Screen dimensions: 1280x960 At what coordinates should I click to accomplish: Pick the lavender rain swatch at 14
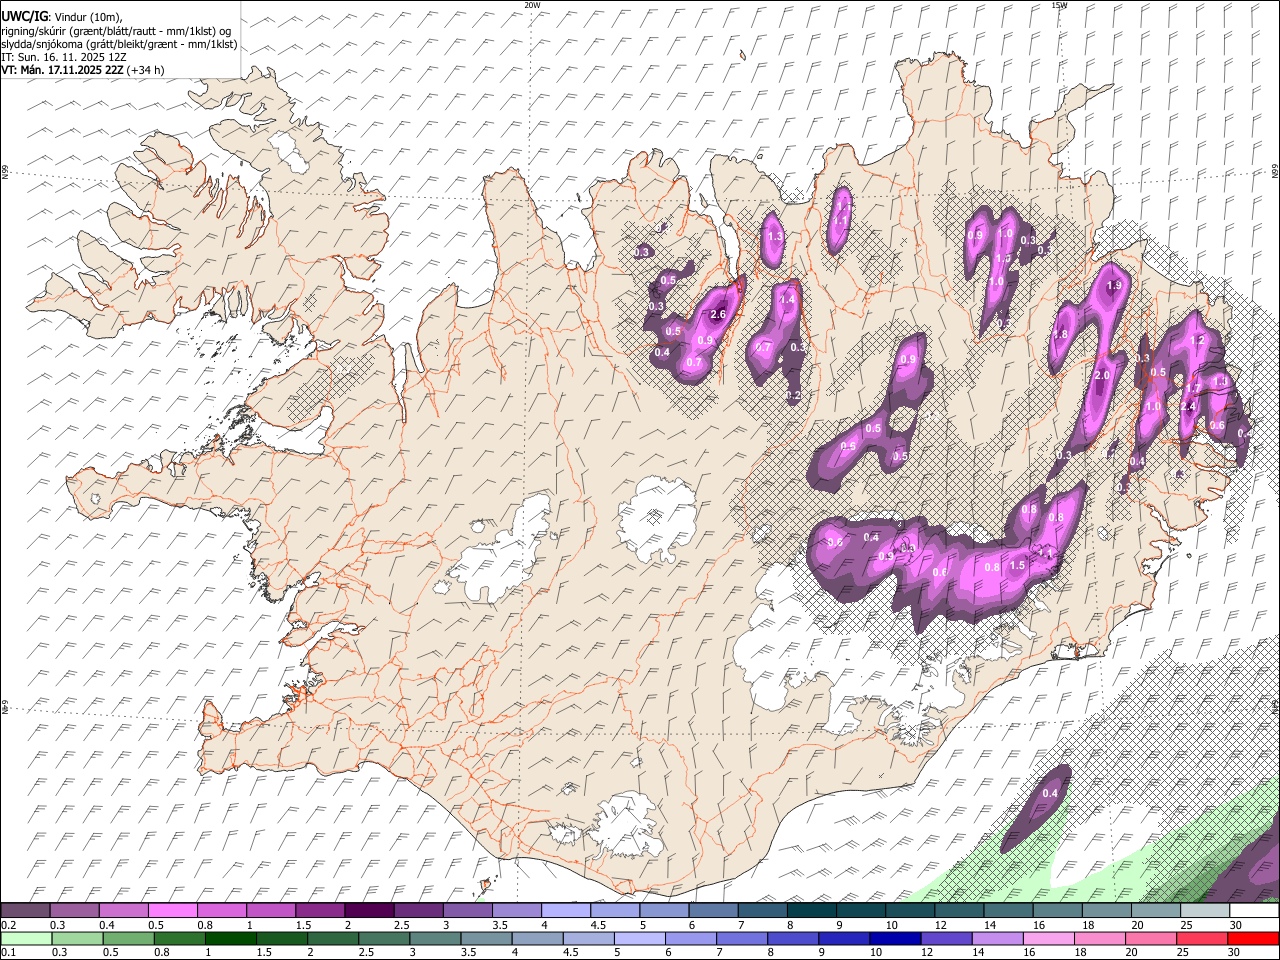[x=997, y=938]
